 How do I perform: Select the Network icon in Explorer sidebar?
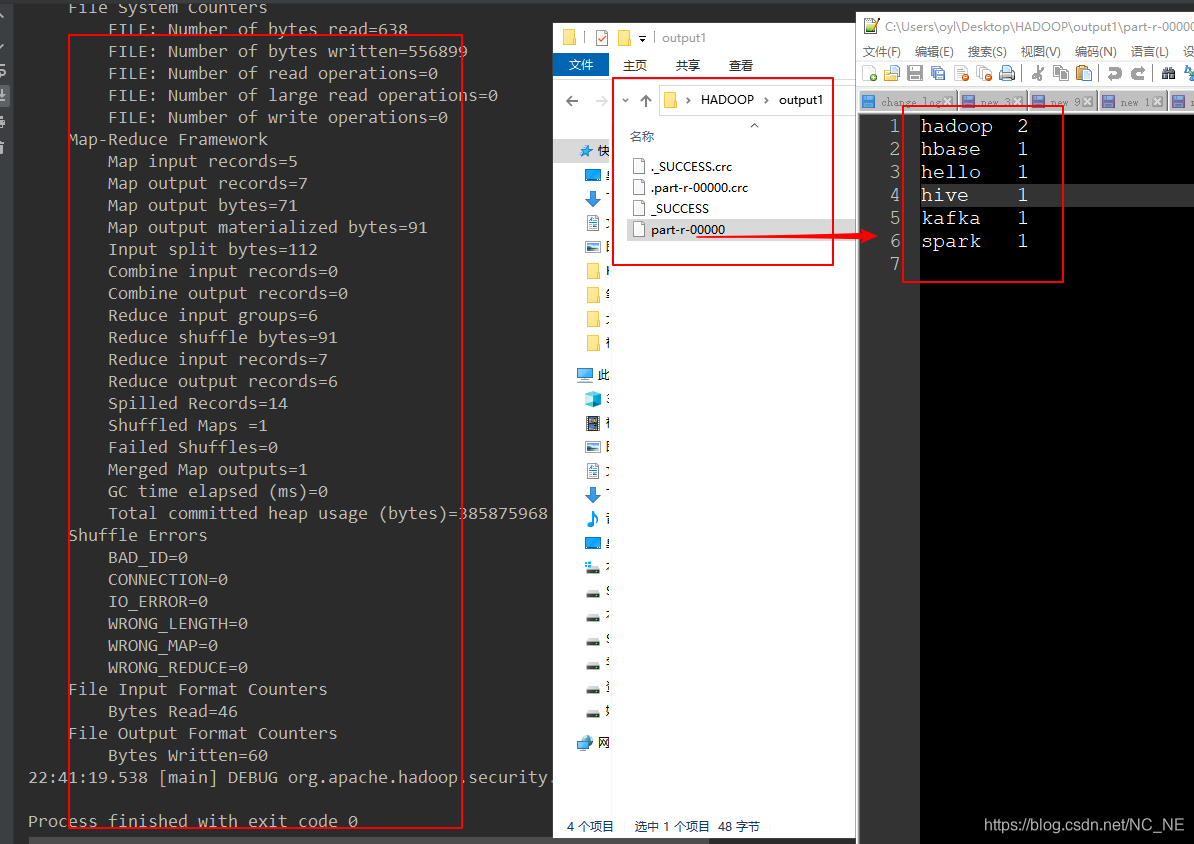[585, 743]
